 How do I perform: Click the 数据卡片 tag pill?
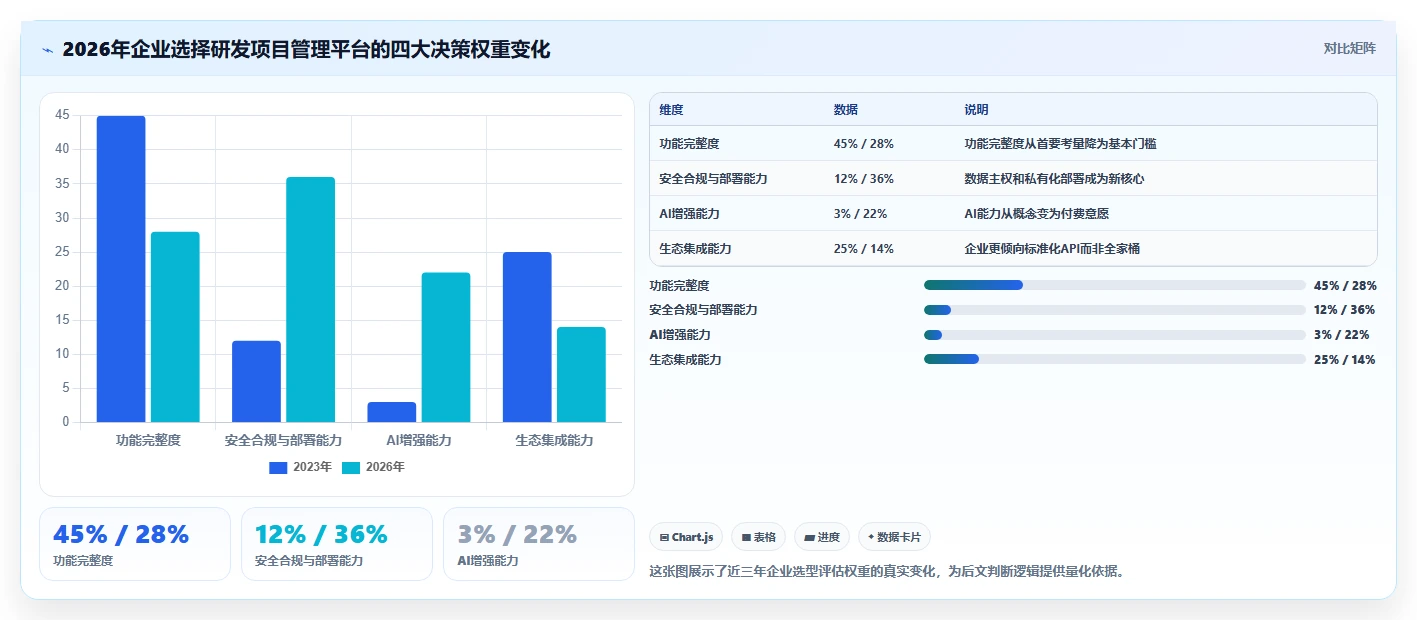(x=894, y=537)
